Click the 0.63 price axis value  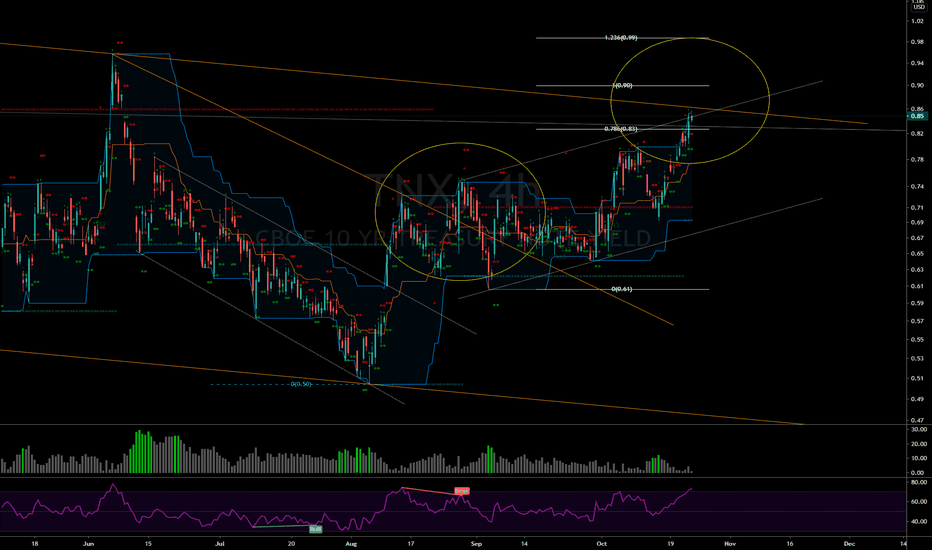coord(917,269)
